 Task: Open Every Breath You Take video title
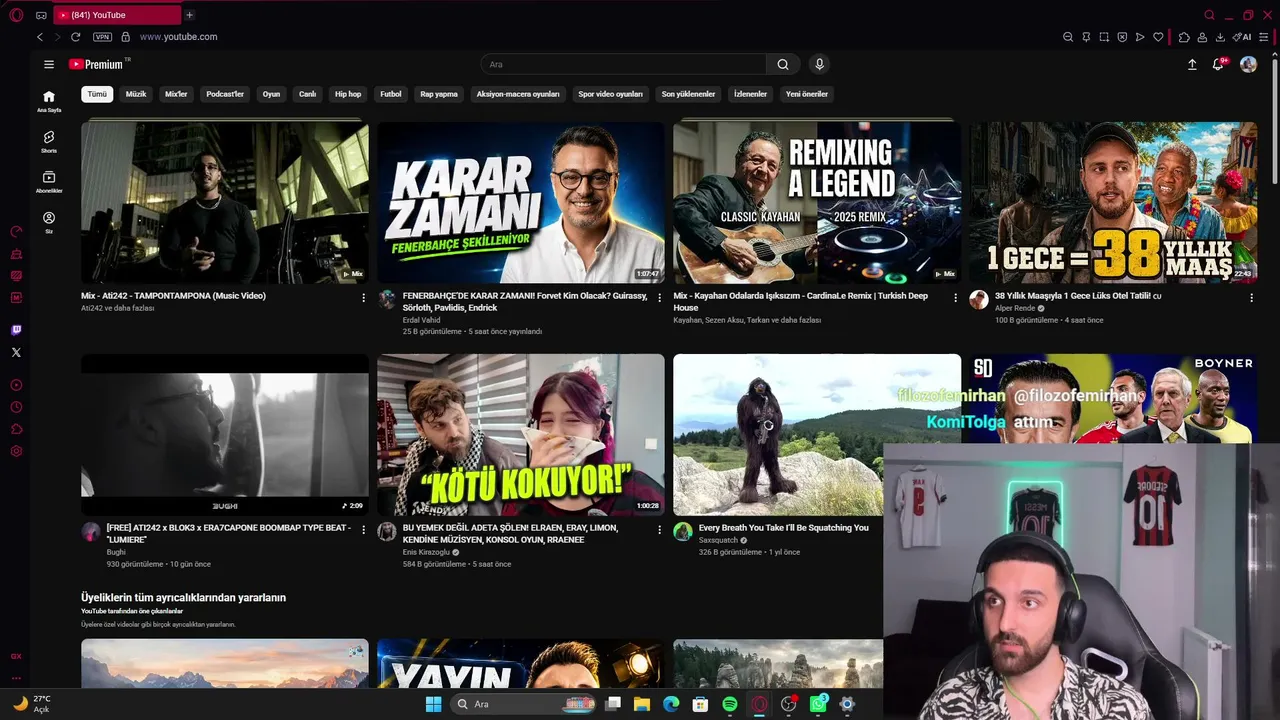[x=784, y=528]
